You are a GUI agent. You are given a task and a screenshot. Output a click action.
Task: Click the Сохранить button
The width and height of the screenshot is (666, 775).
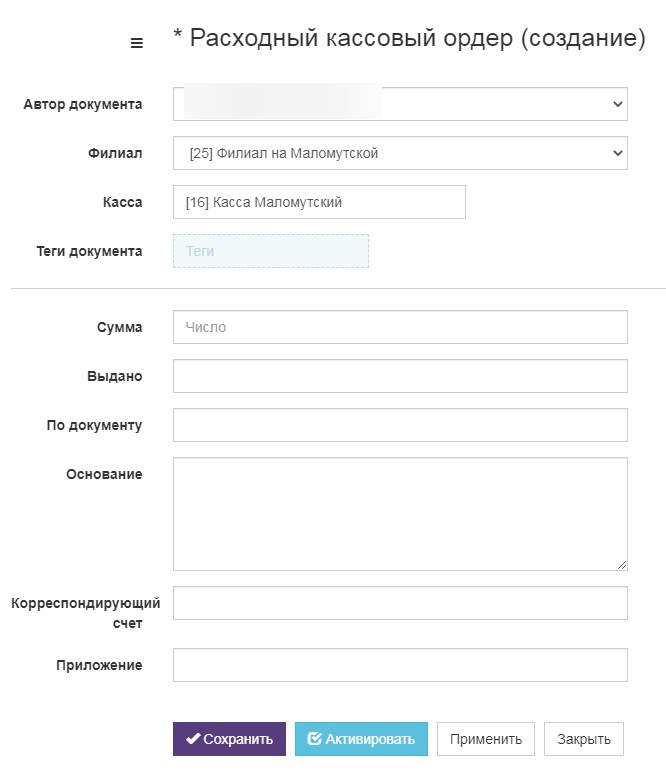coord(229,739)
